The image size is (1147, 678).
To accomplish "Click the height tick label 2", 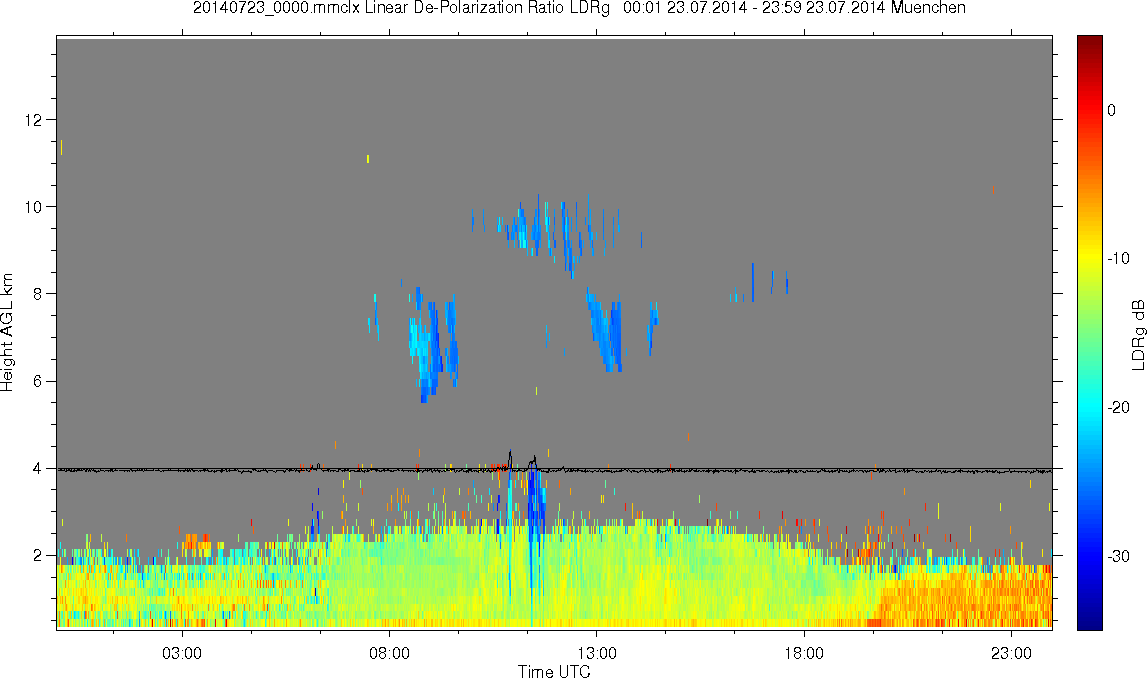I will [37, 556].
